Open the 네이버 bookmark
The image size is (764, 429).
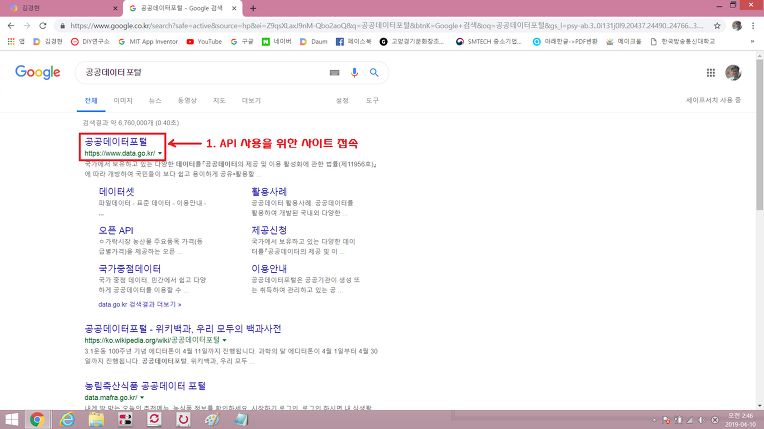coord(276,42)
